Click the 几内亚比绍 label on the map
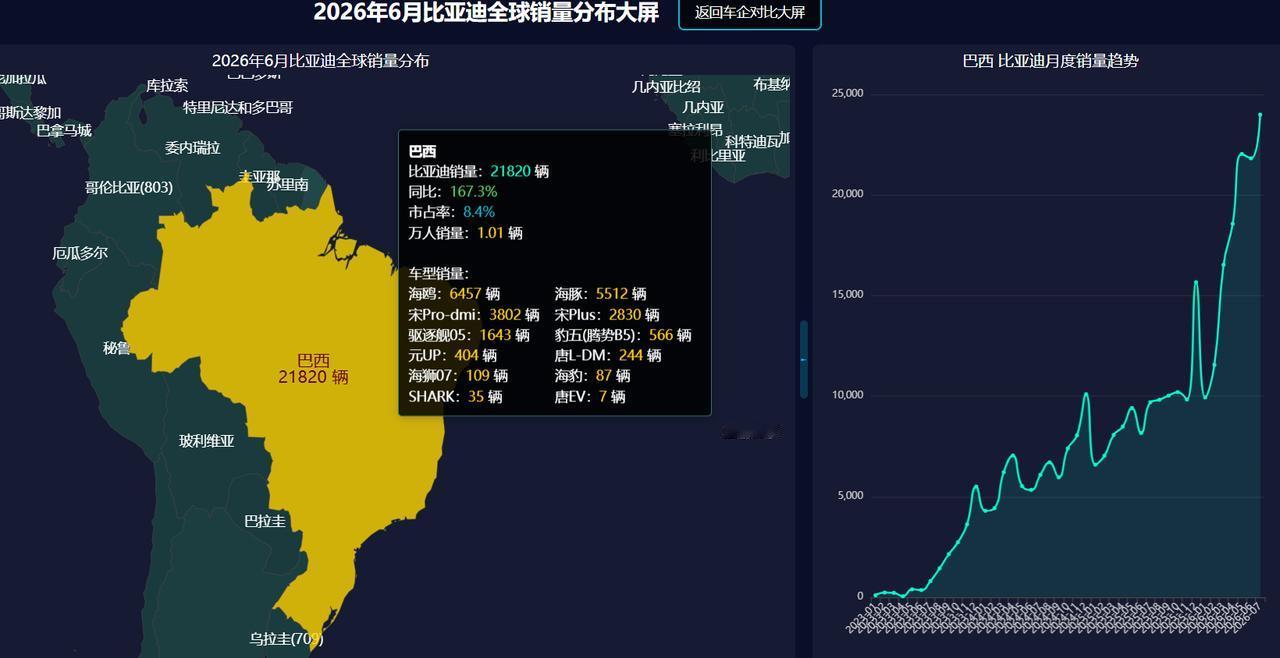Viewport: 1280px width, 658px height. pos(666,87)
